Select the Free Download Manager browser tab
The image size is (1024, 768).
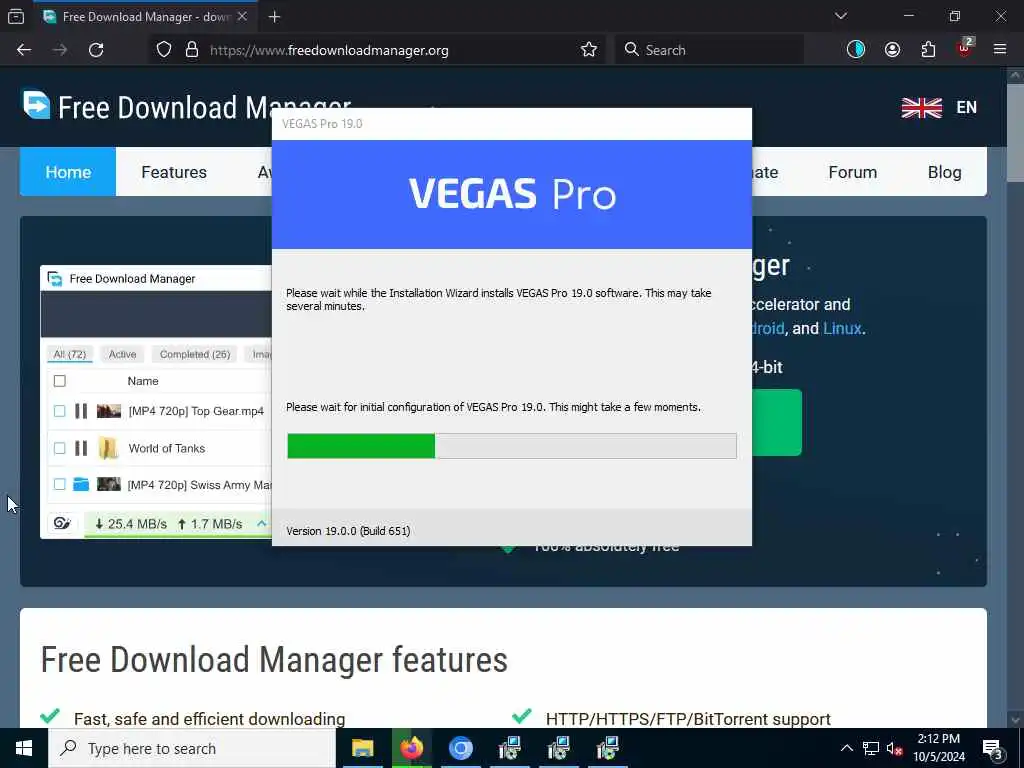(145, 16)
